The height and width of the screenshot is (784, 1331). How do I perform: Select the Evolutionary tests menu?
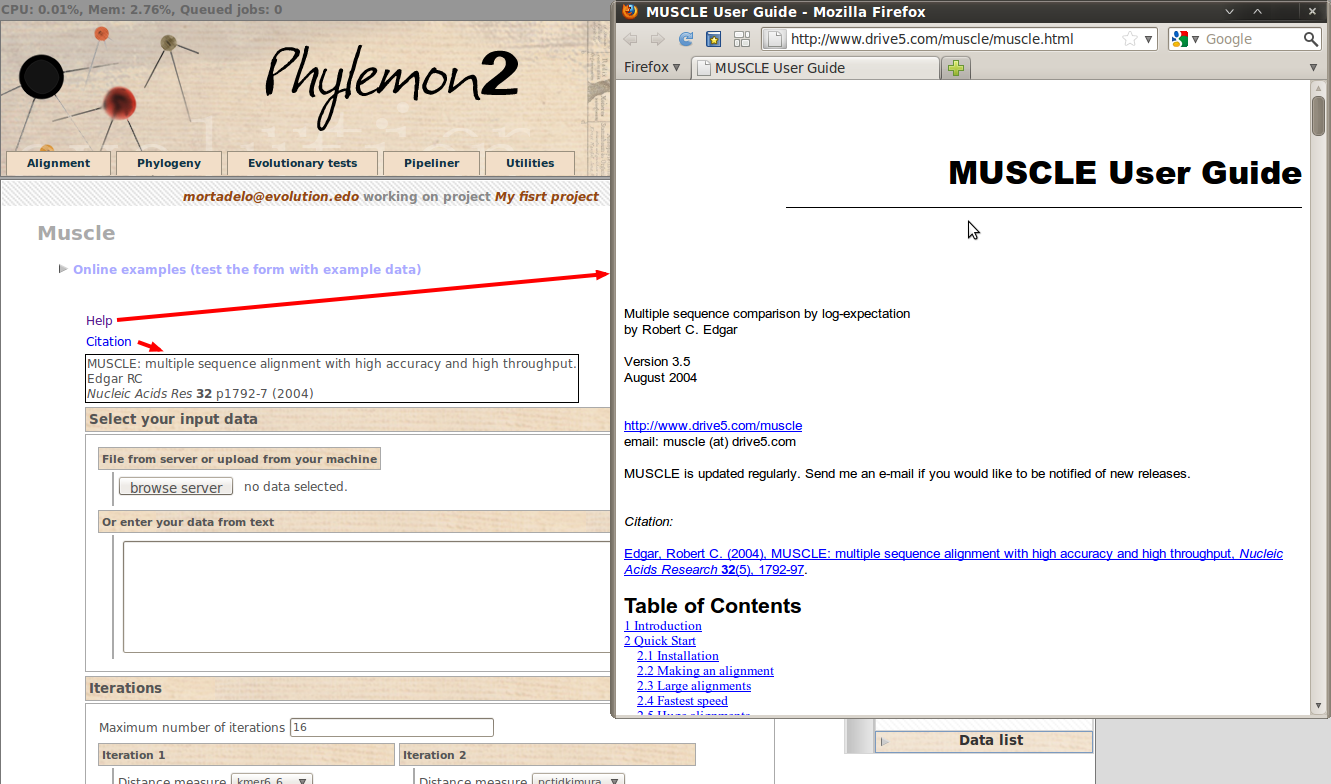pyautogui.click(x=302, y=163)
